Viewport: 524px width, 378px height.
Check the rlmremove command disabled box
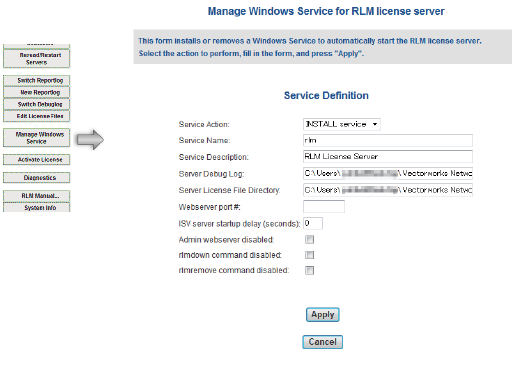[x=309, y=270]
